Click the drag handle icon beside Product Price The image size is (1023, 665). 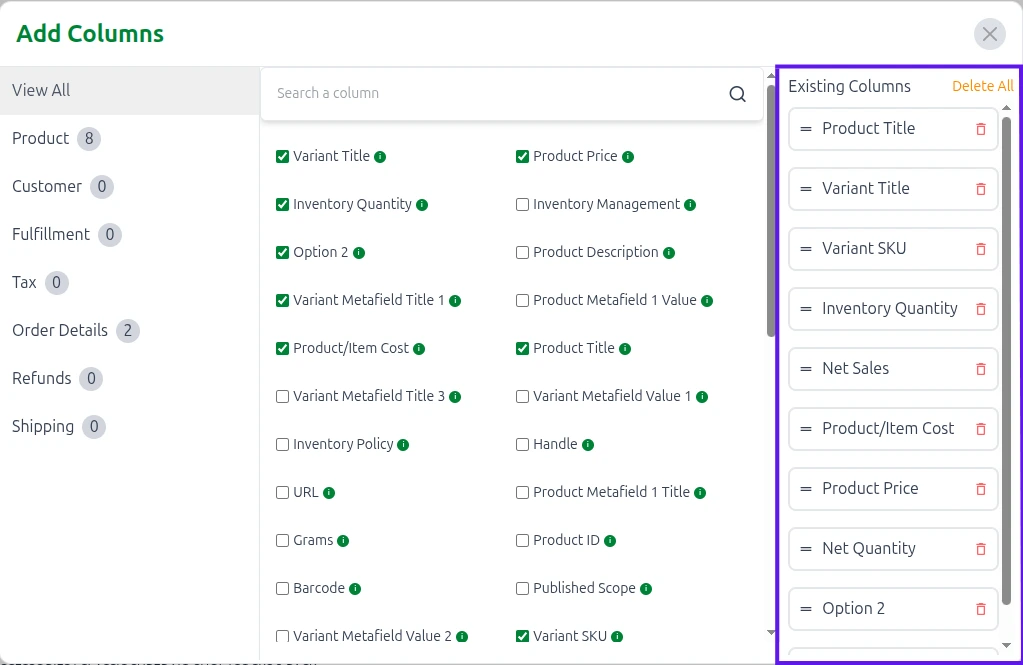tap(806, 489)
